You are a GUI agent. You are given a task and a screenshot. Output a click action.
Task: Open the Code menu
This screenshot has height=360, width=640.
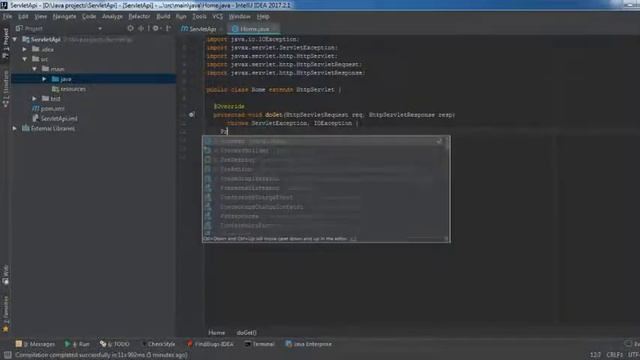tap(89, 17)
